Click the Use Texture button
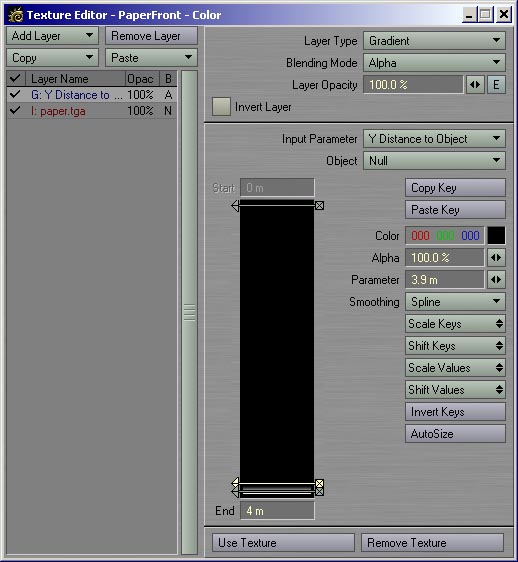 pos(283,543)
